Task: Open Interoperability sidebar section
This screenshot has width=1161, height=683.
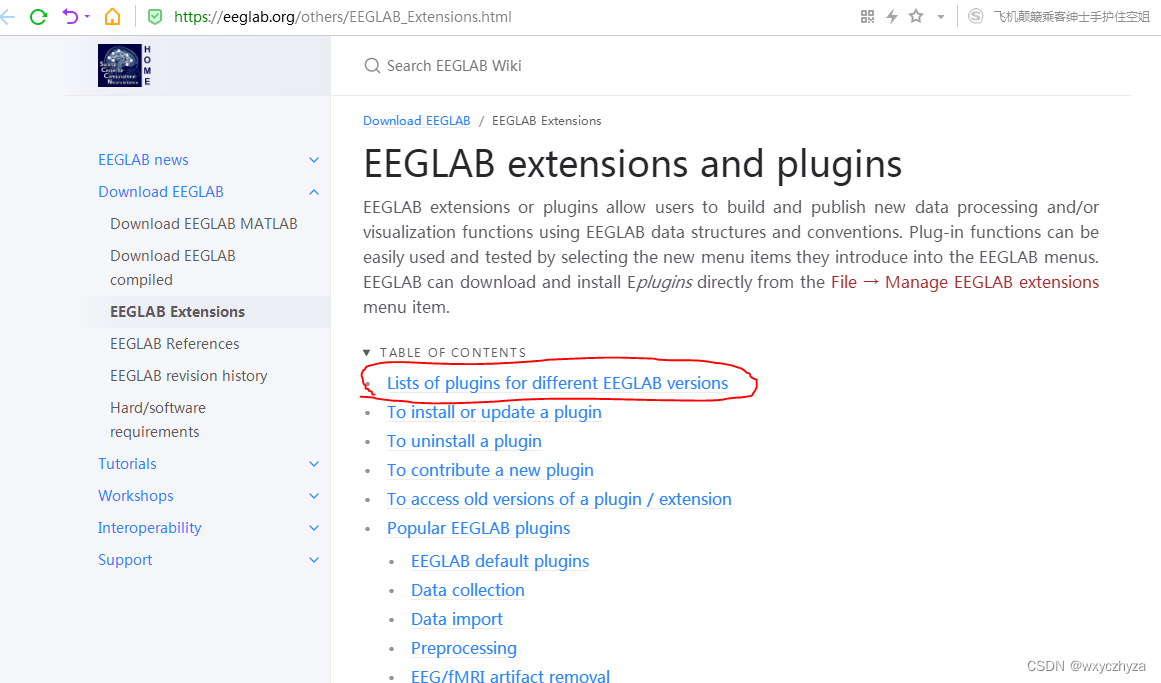Action: pyautogui.click(x=149, y=527)
